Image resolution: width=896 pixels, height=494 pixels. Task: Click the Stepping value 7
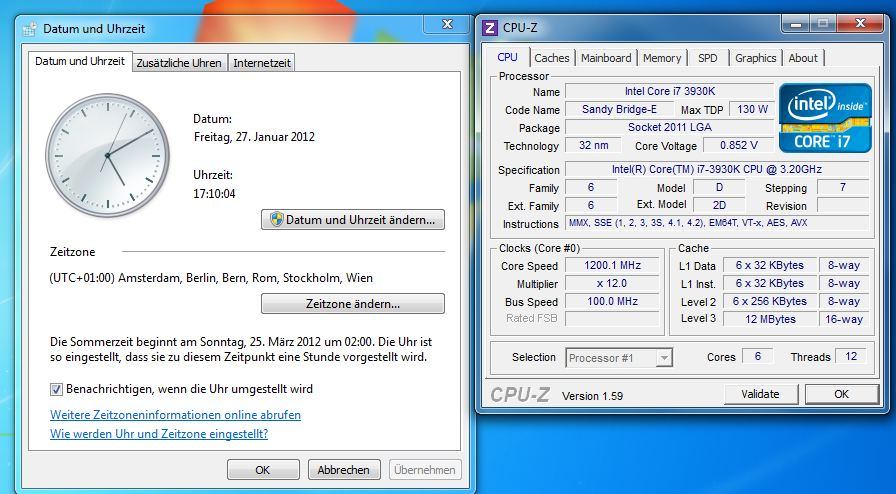click(x=843, y=187)
